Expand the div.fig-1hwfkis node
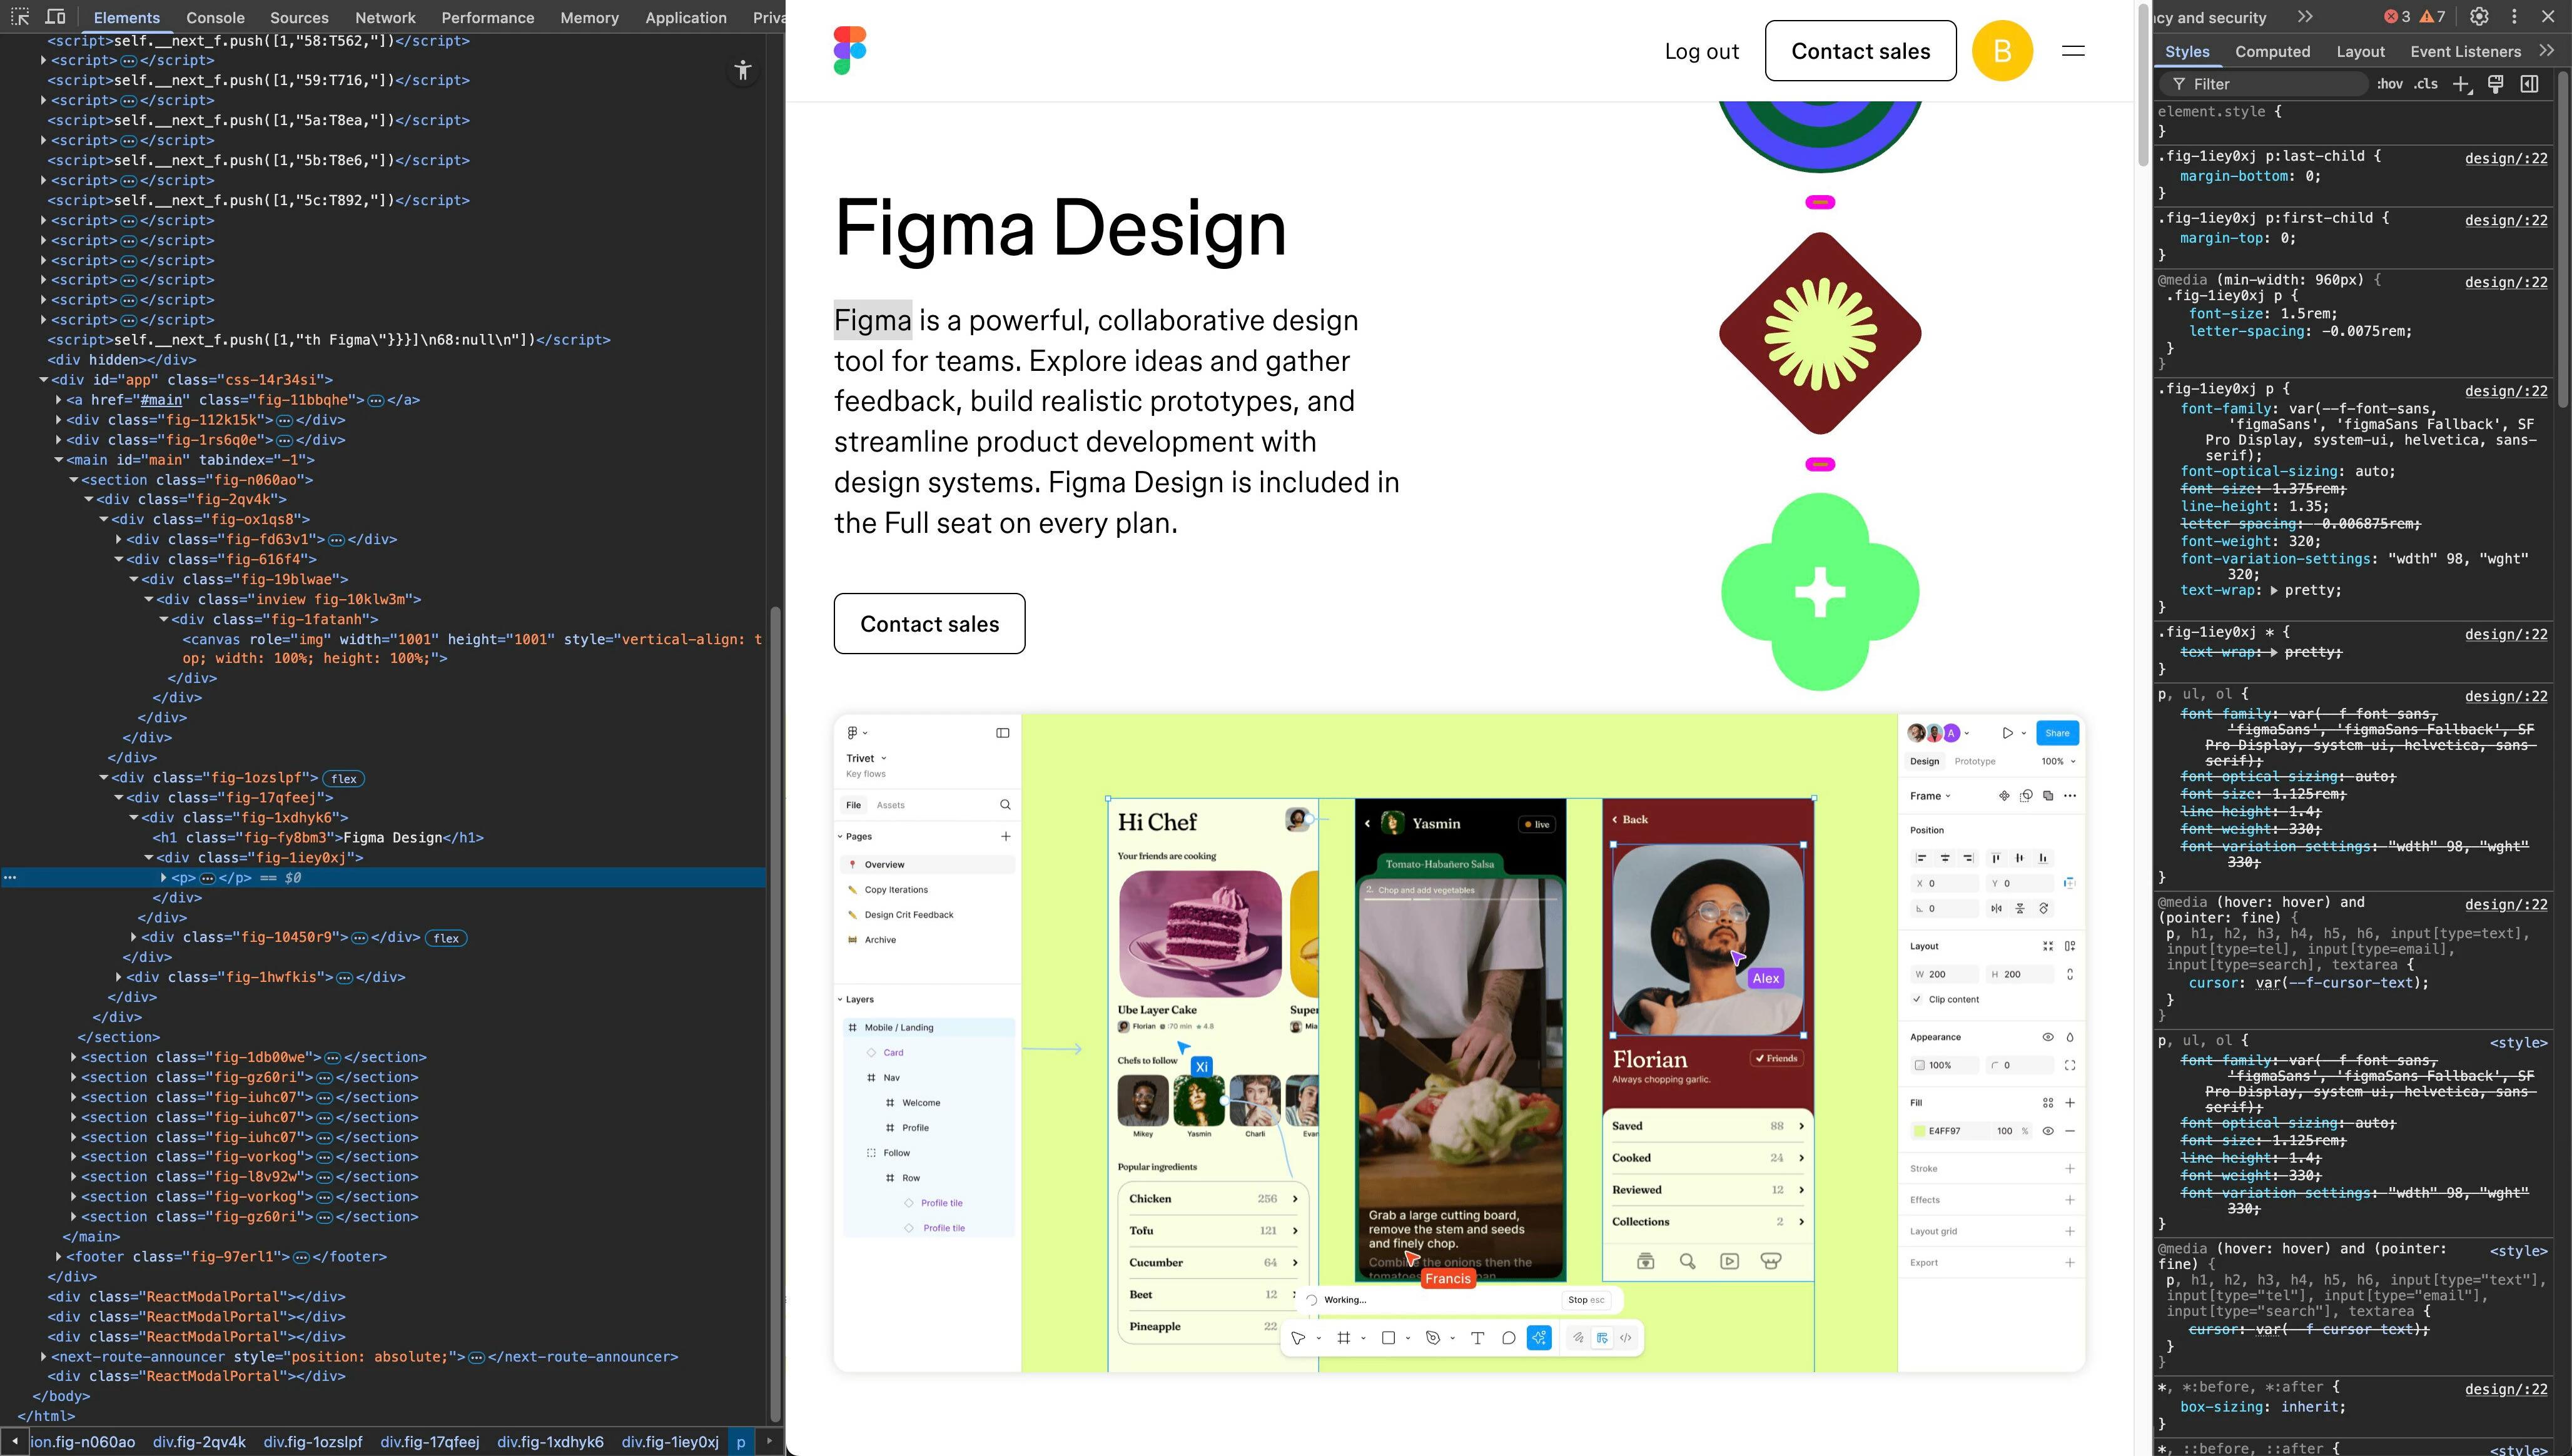This screenshot has width=2572, height=1456. (118, 977)
